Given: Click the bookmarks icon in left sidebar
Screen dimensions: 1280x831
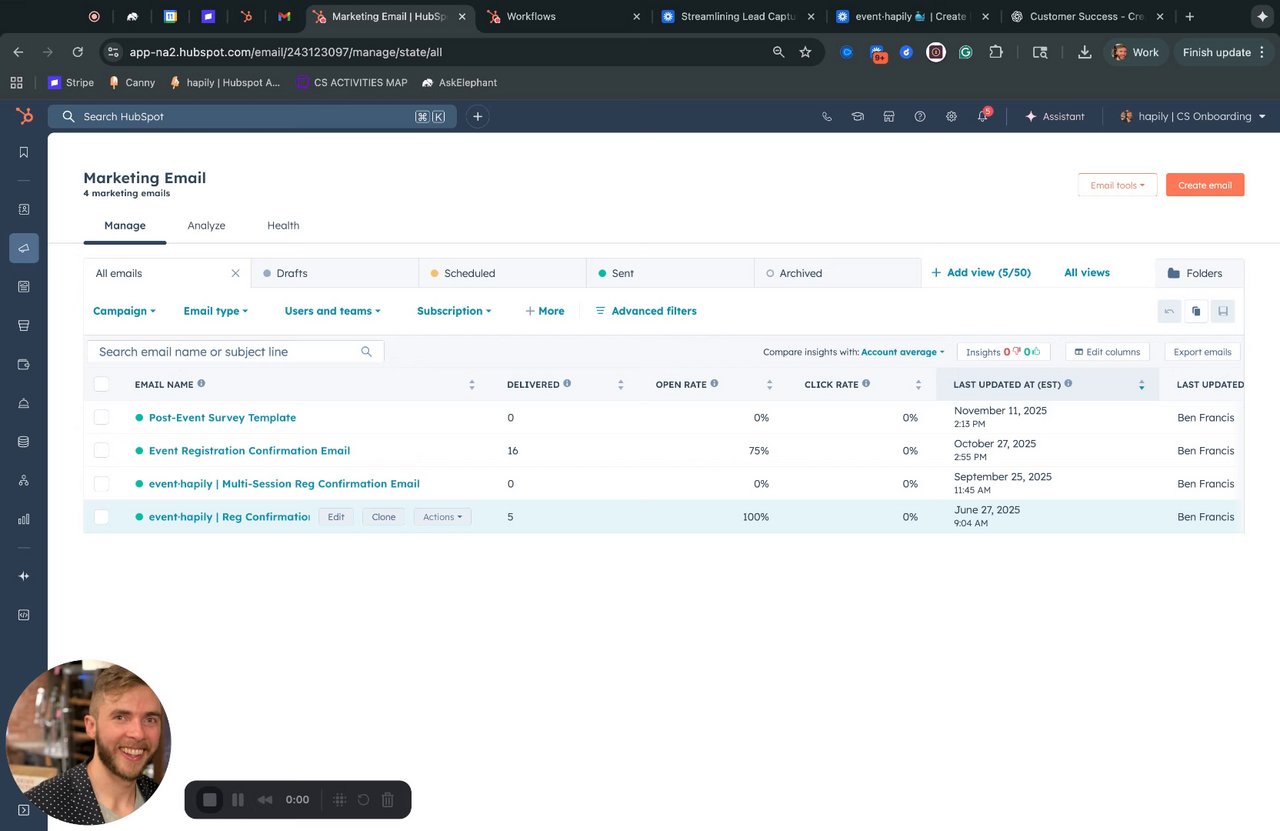Looking at the screenshot, I should pos(24,152).
